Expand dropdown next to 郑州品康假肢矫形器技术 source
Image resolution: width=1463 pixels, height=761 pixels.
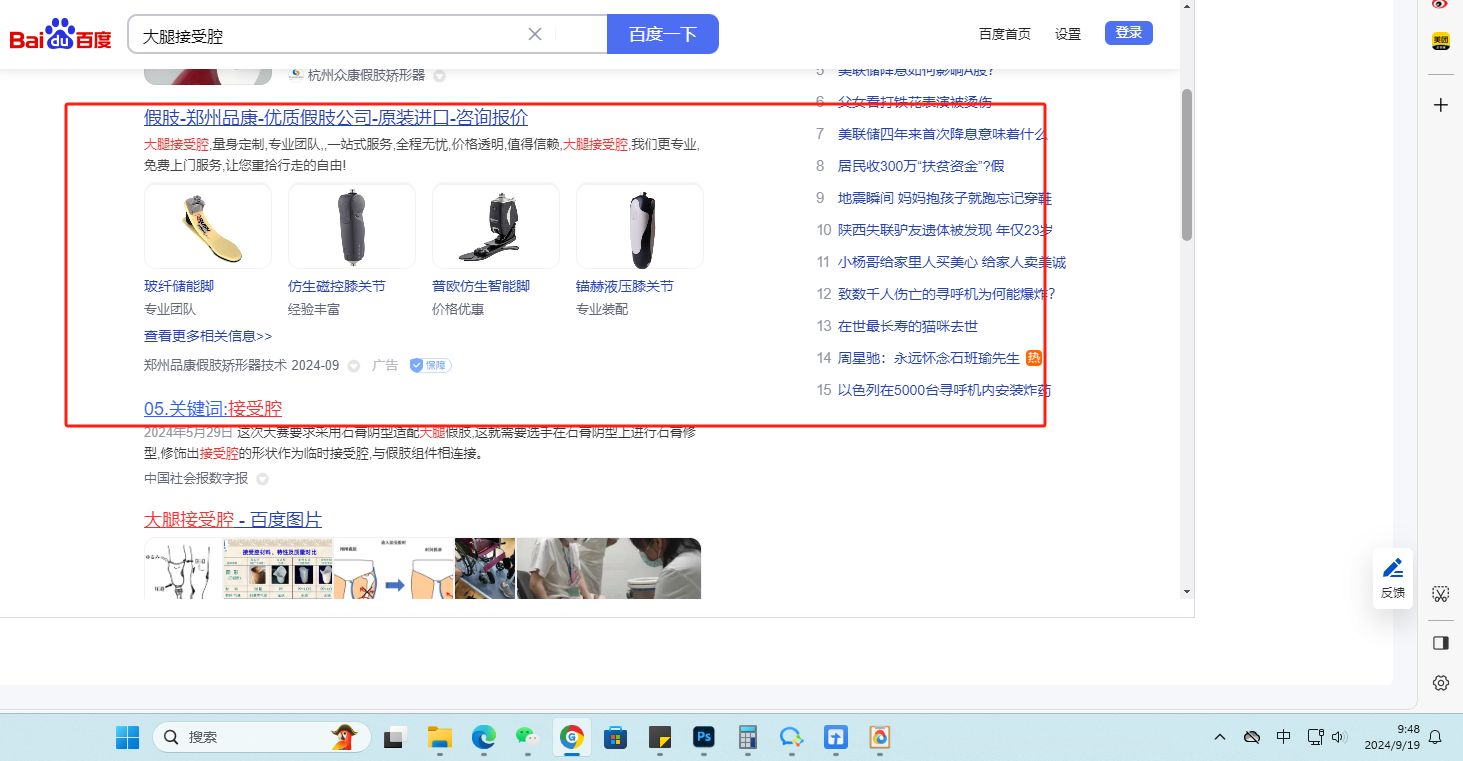(x=353, y=366)
